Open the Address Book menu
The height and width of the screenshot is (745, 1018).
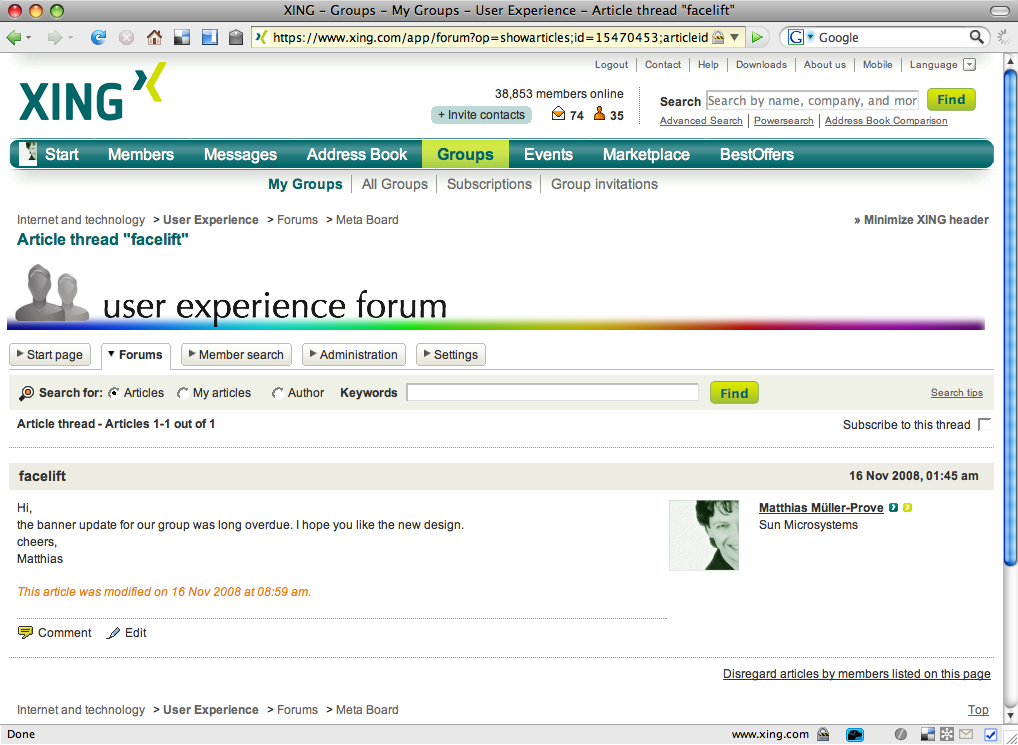click(357, 154)
